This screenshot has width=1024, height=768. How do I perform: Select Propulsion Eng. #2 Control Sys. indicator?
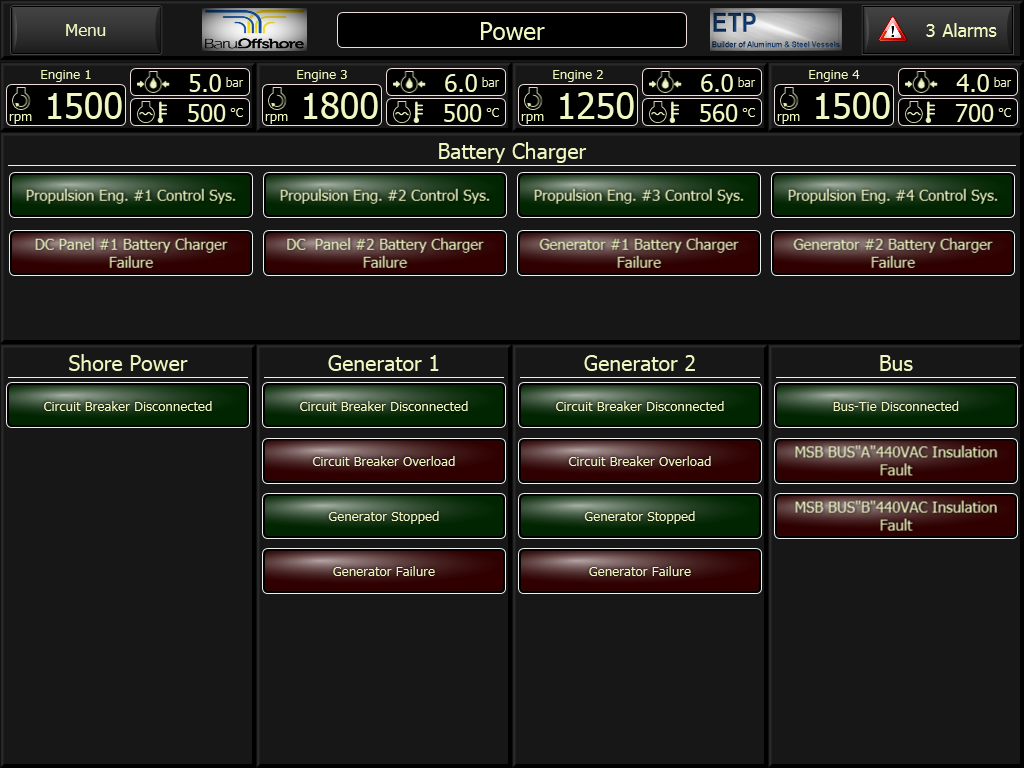pyautogui.click(x=385, y=195)
